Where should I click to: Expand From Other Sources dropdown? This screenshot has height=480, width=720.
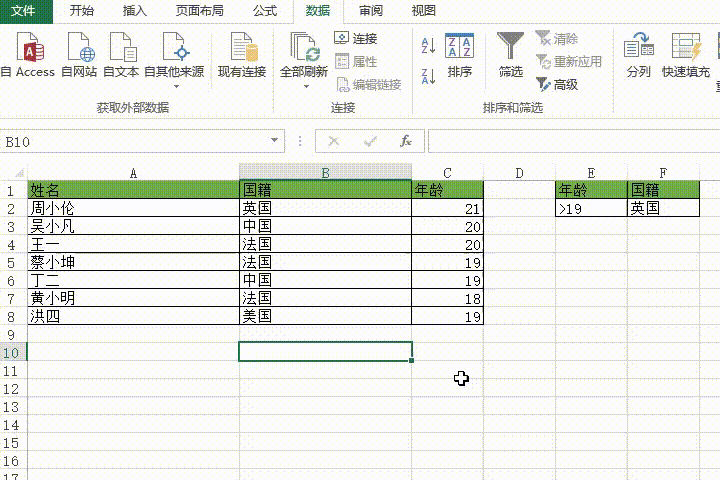click(x=176, y=86)
